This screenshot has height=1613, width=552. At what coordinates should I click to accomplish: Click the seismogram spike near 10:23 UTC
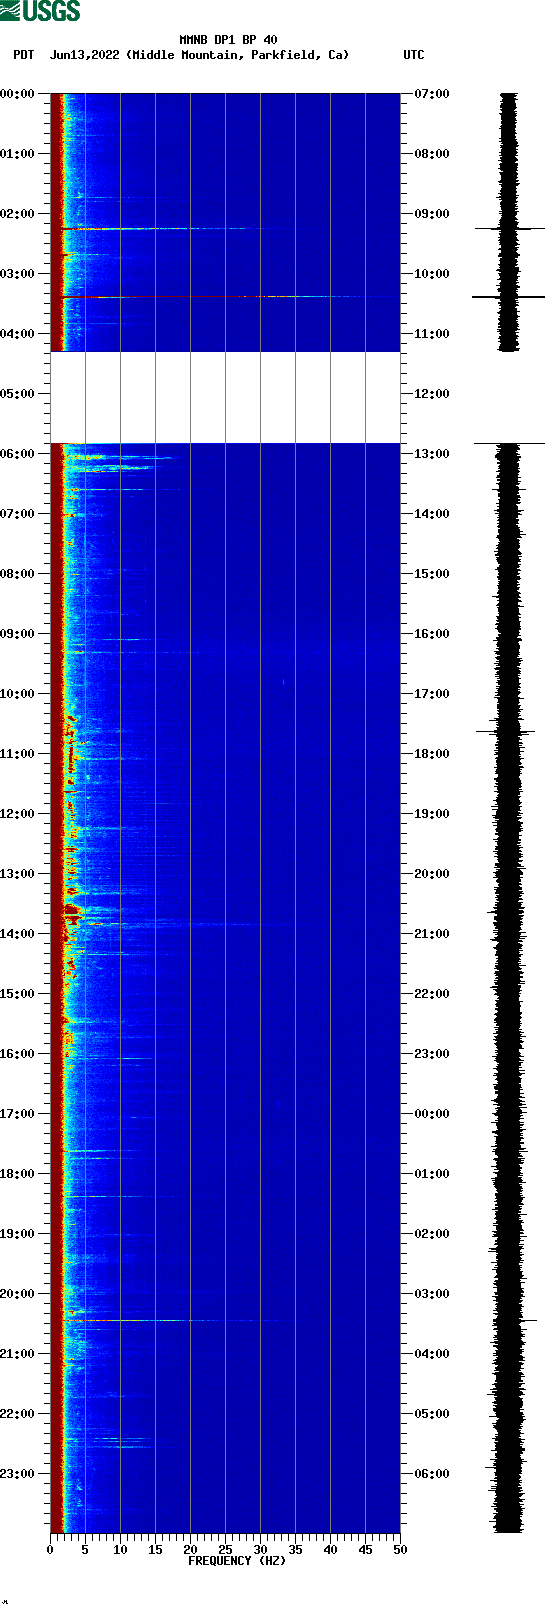(509, 297)
